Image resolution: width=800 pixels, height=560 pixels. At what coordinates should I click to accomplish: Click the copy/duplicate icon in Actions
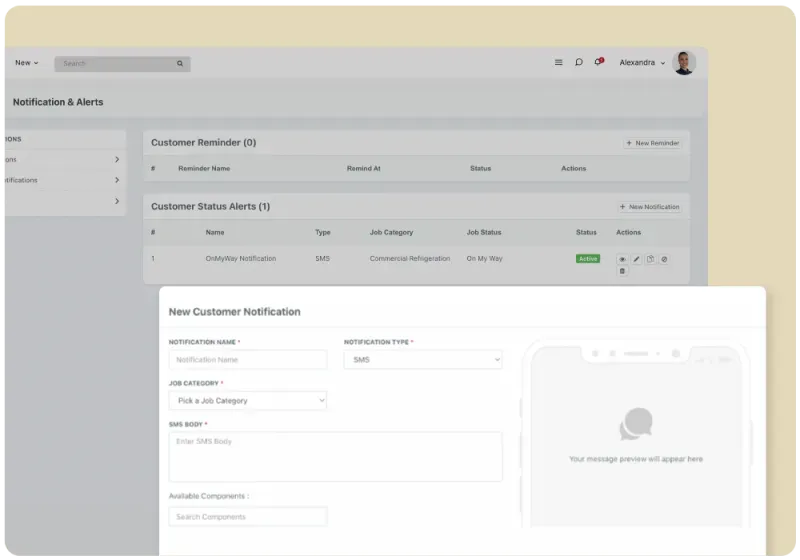coord(650,259)
